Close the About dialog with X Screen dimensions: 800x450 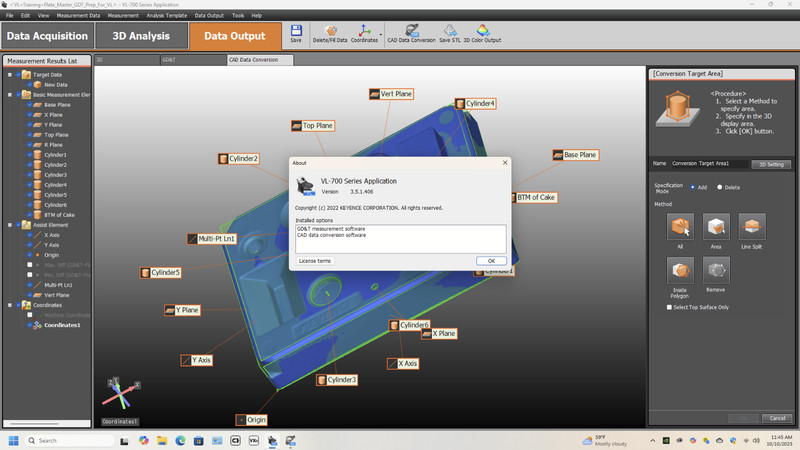click(505, 163)
